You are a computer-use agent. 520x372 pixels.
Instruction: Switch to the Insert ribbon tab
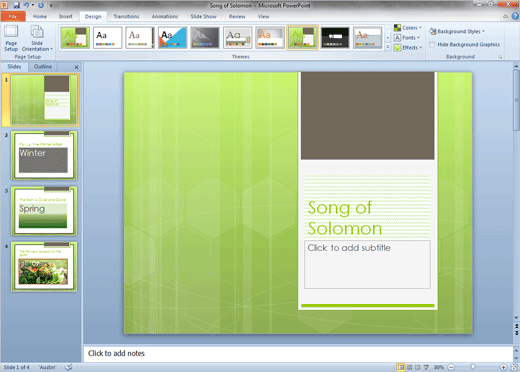click(65, 16)
